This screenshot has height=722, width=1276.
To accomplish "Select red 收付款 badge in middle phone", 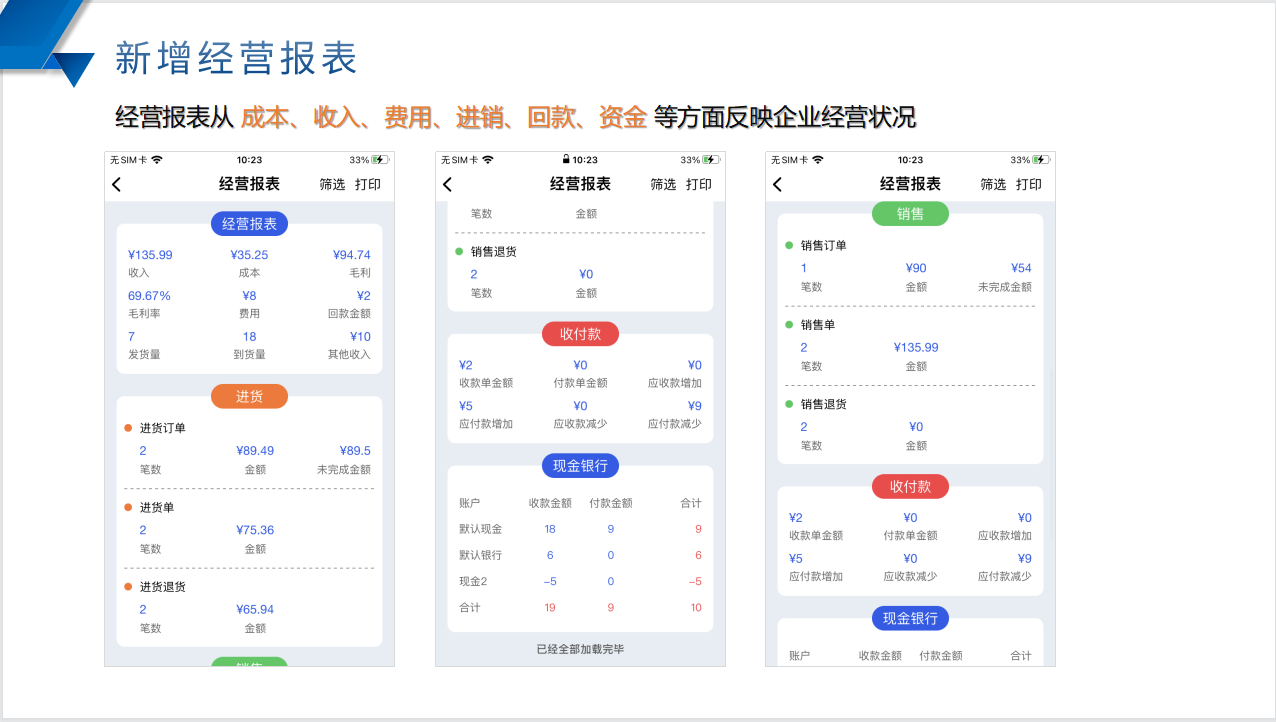I will 580,334.
